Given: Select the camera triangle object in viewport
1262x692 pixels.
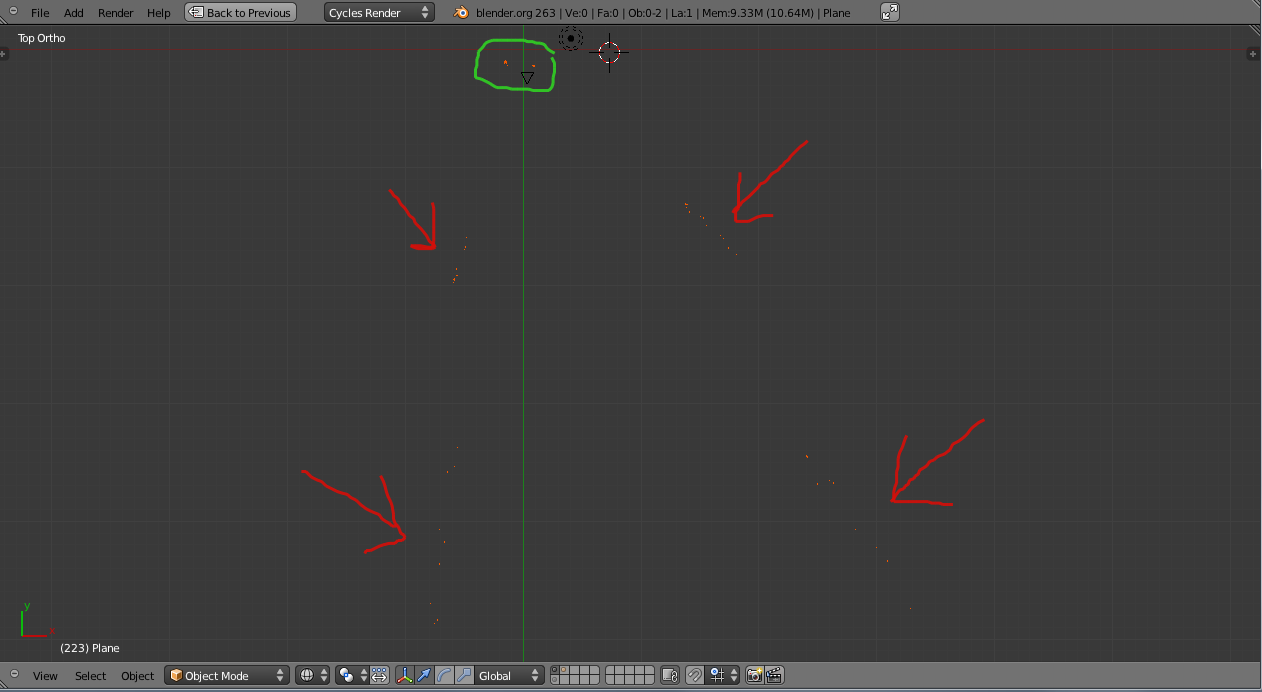Looking at the screenshot, I should point(527,77).
